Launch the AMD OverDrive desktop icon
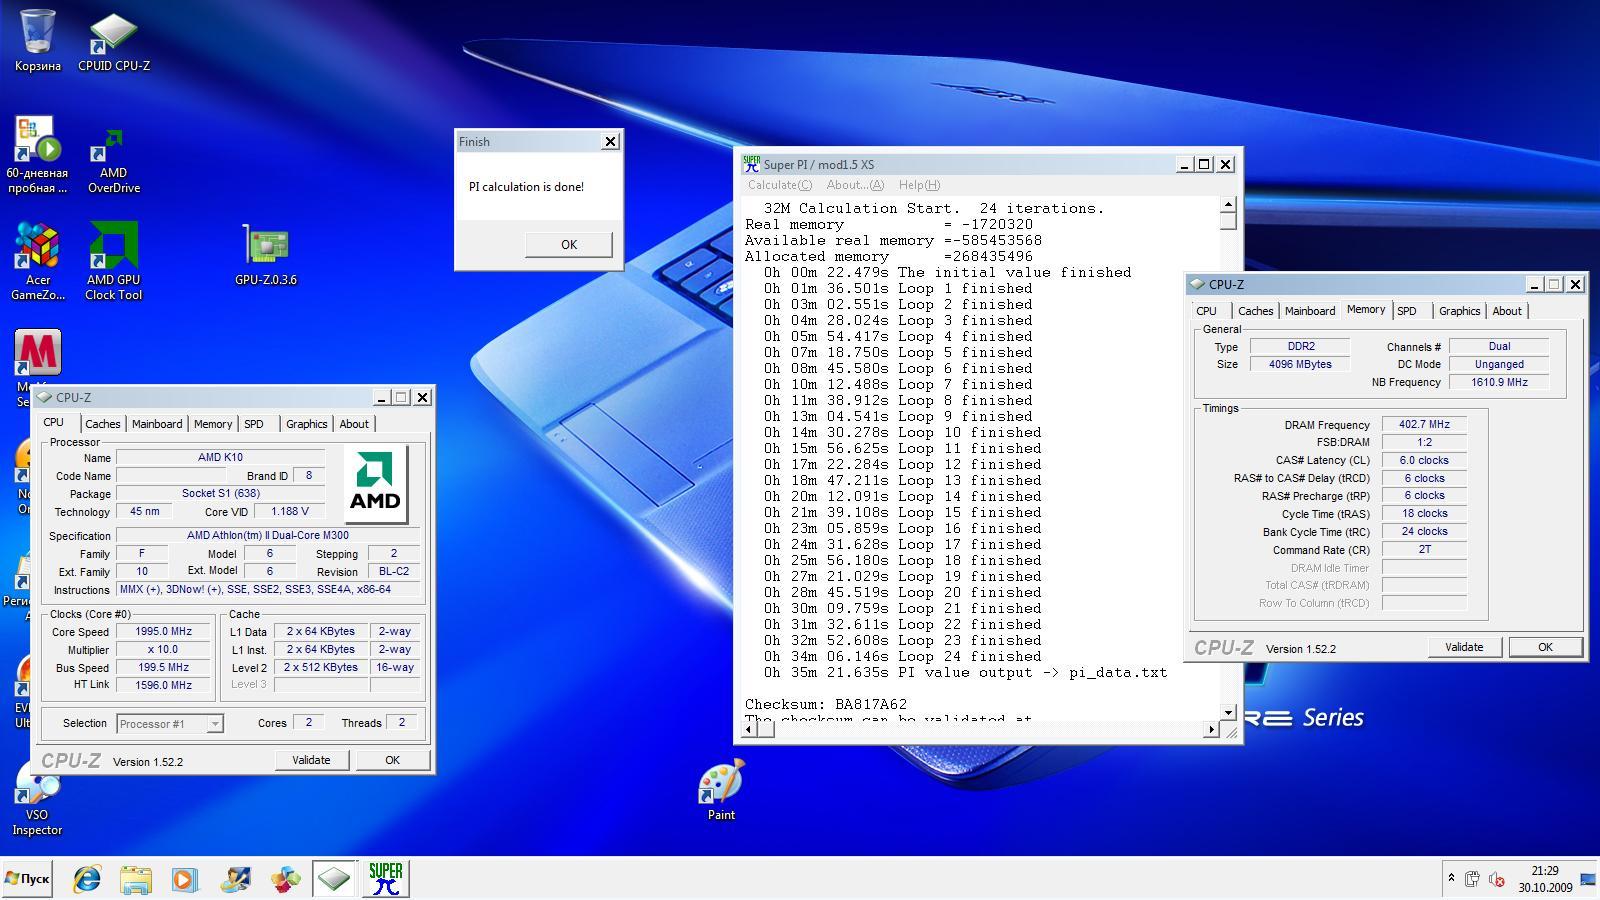This screenshot has width=1600, height=900. point(114,160)
